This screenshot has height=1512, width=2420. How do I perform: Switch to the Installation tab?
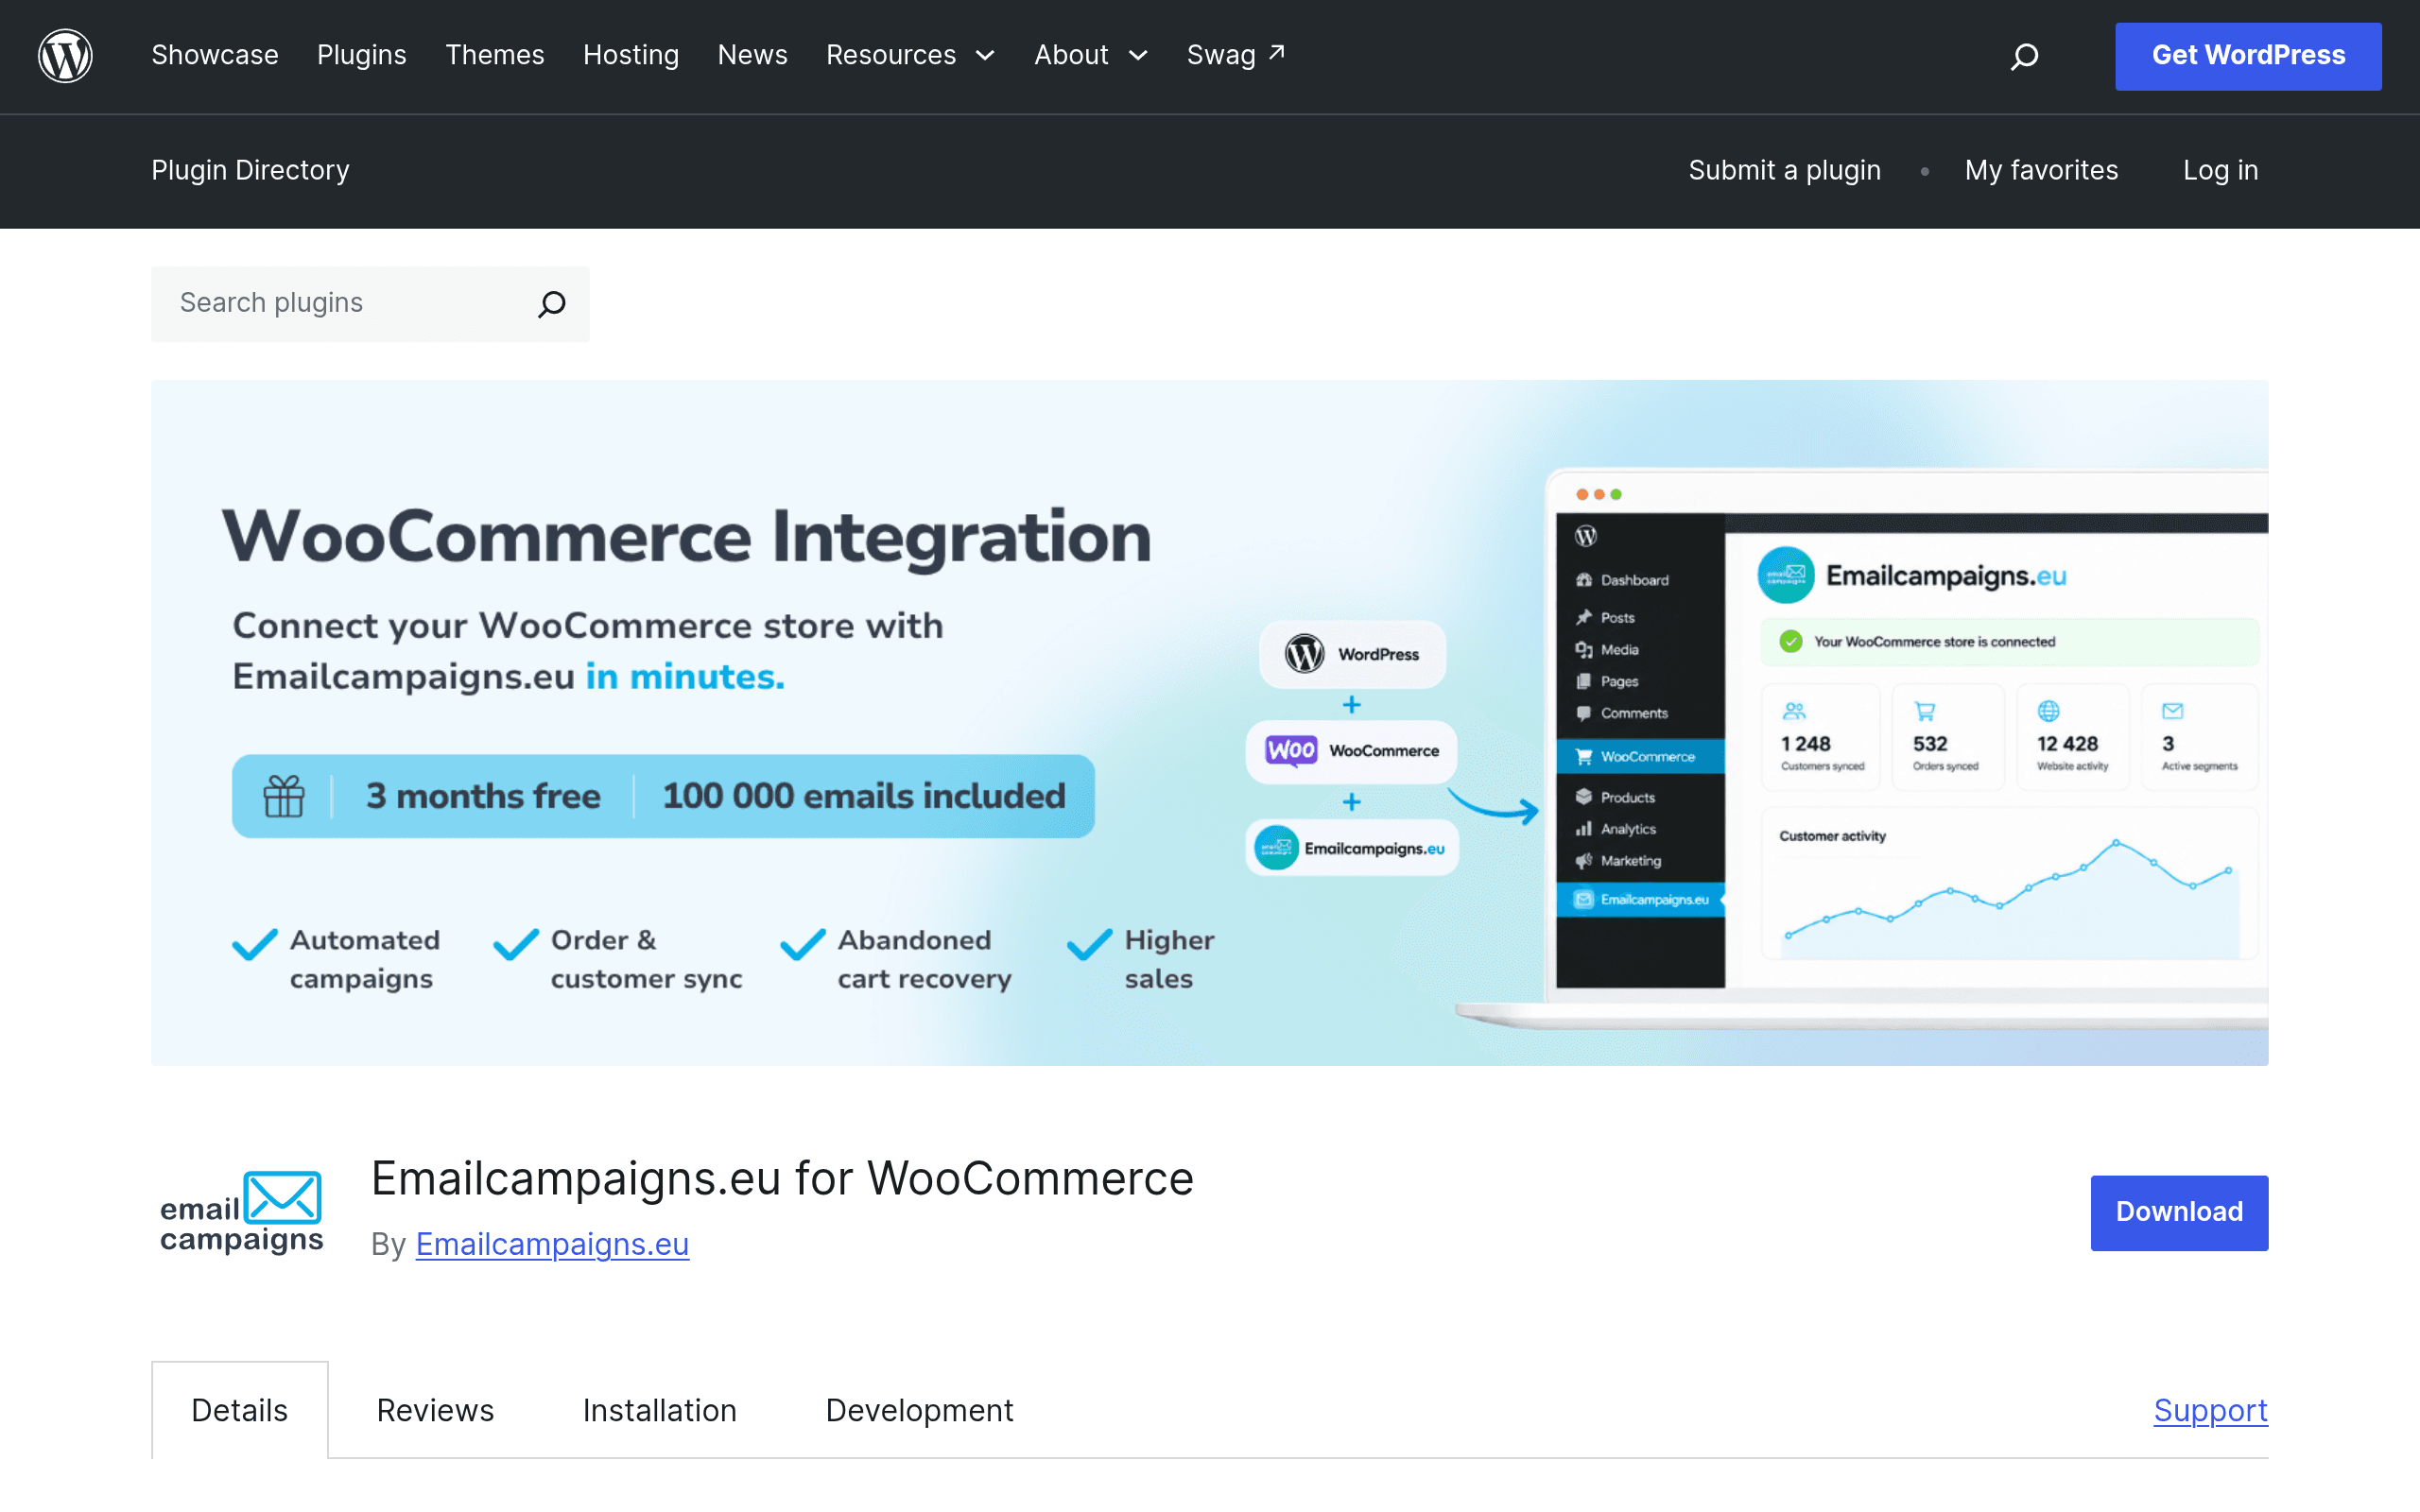(660, 1410)
